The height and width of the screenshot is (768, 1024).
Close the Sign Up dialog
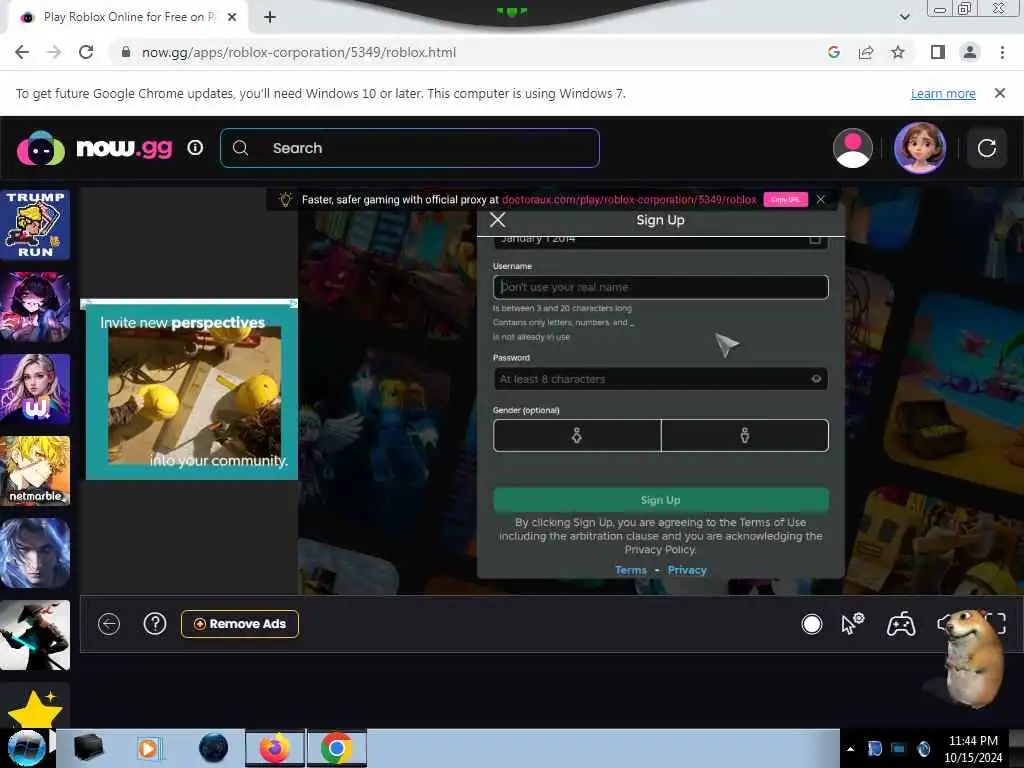point(498,220)
